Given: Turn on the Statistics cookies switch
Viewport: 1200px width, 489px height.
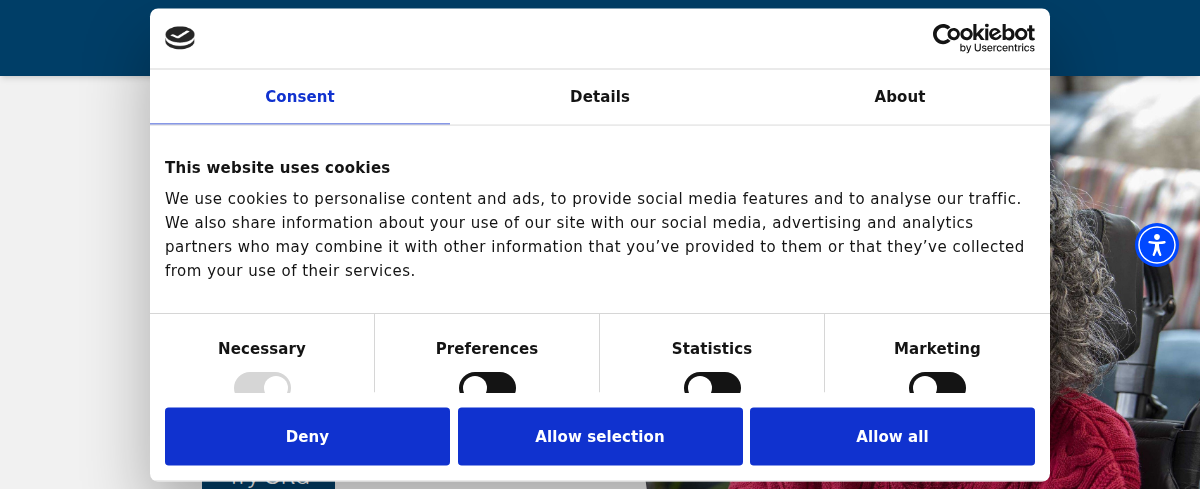Looking at the screenshot, I should pyautogui.click(x=712, y=384).
